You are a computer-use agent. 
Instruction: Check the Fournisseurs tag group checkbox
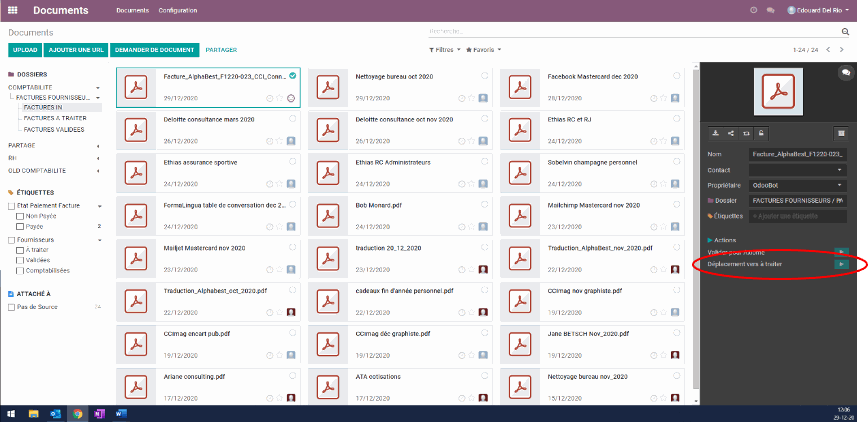pyautogui.click(x=12, y=240)
